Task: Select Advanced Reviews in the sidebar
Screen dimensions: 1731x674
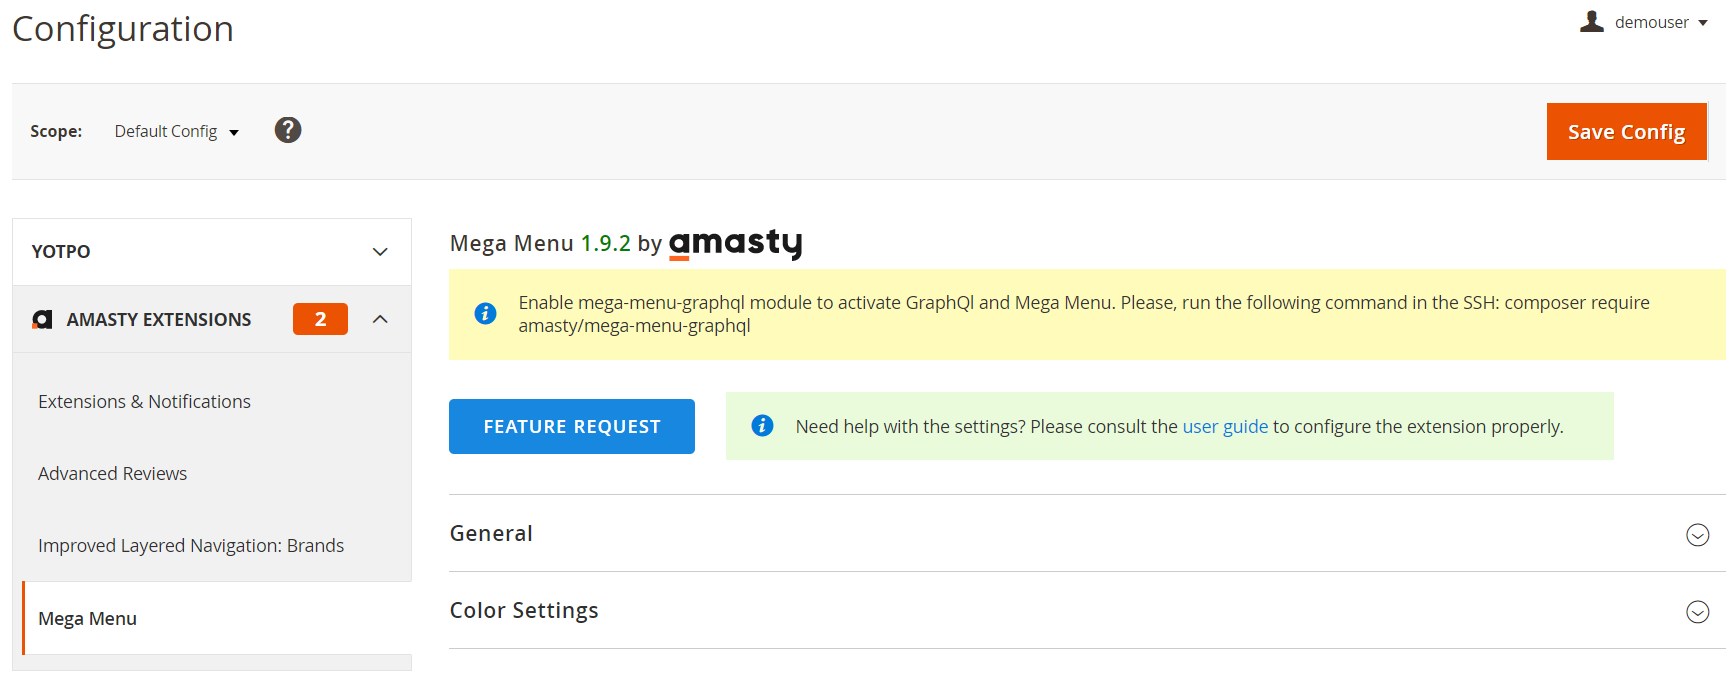Action: click(x=112, y=473)
